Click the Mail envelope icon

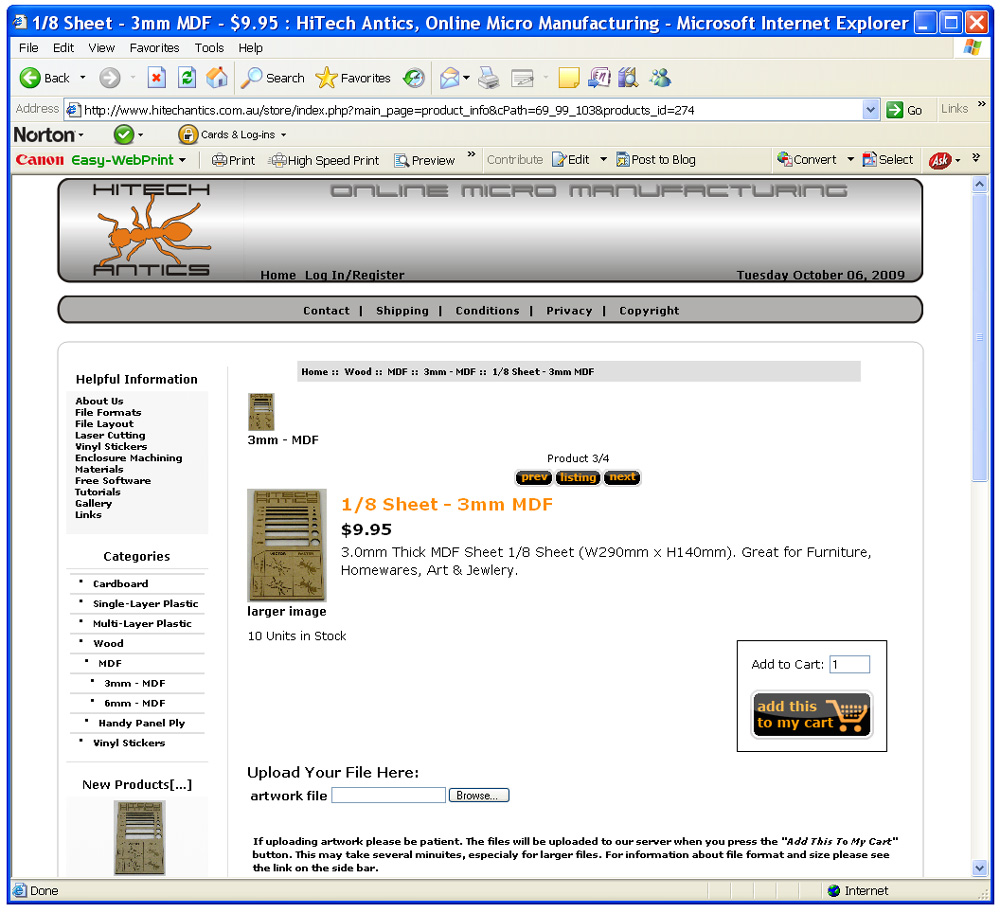(450, 78)
